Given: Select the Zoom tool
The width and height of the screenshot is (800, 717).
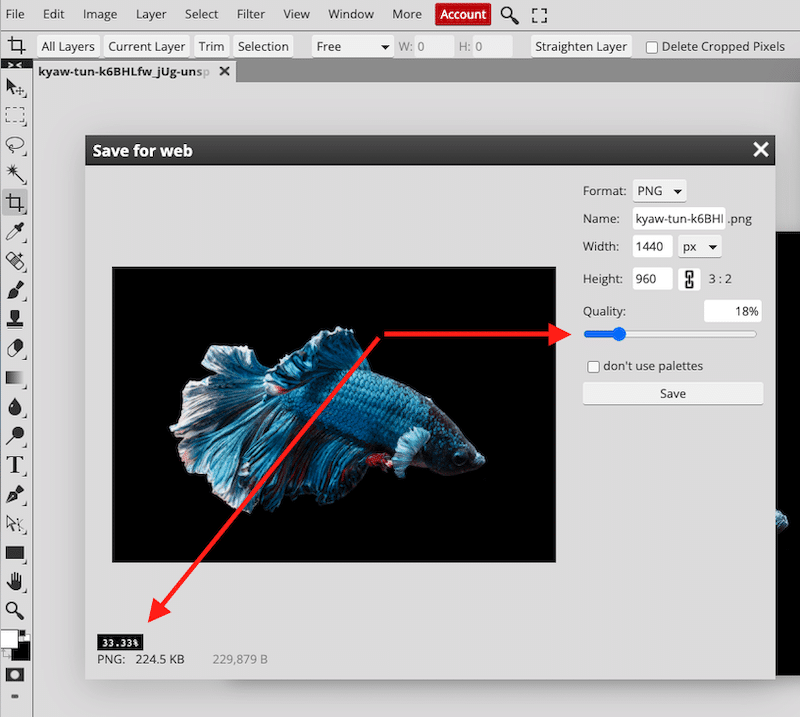Looking at the screenshot, I should click(x=15, y=610).
